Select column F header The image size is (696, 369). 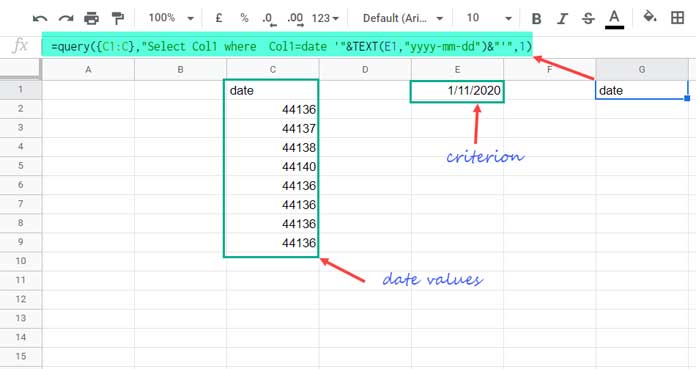click(x=550, y=69)
